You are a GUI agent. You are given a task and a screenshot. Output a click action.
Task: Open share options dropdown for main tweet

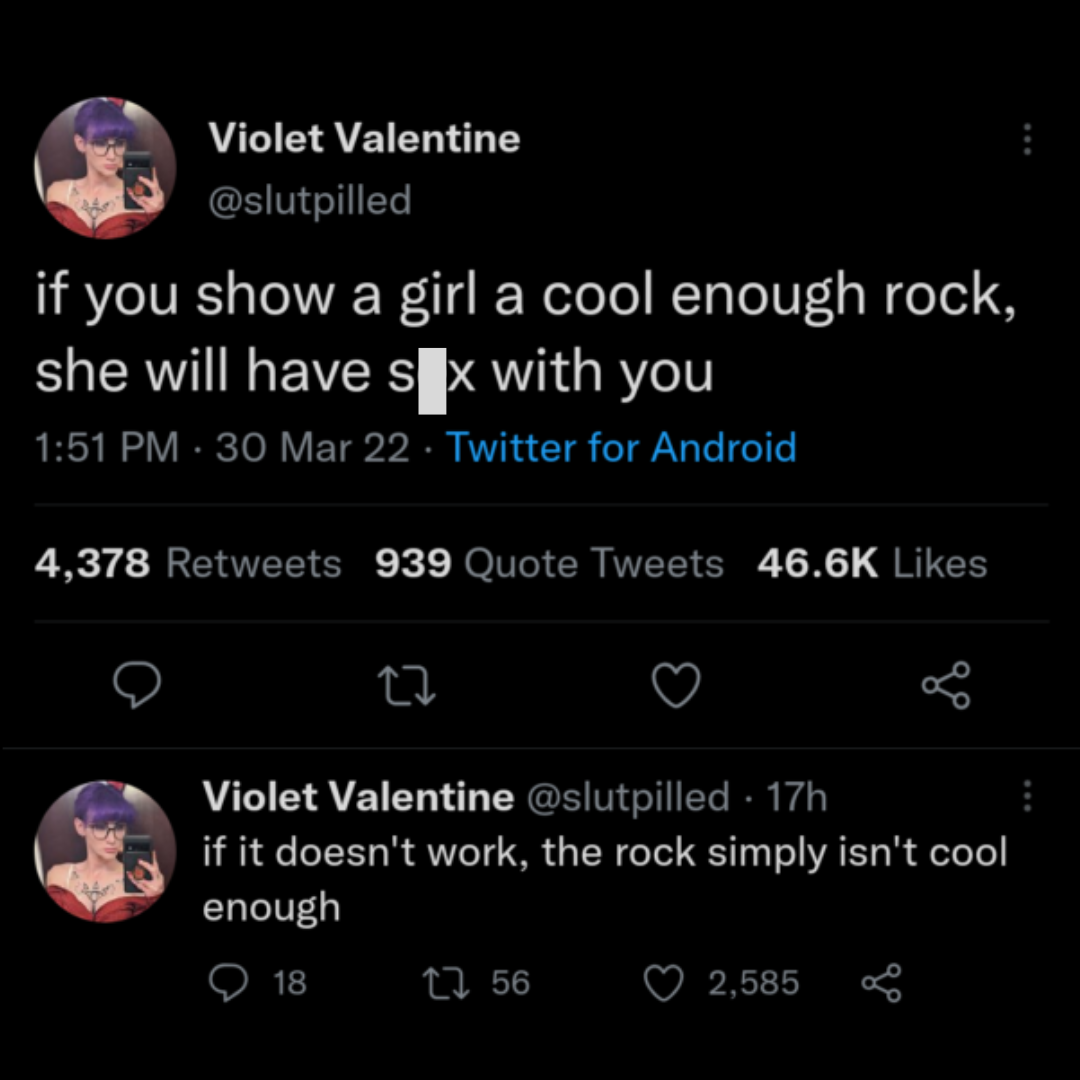(945, 685)
